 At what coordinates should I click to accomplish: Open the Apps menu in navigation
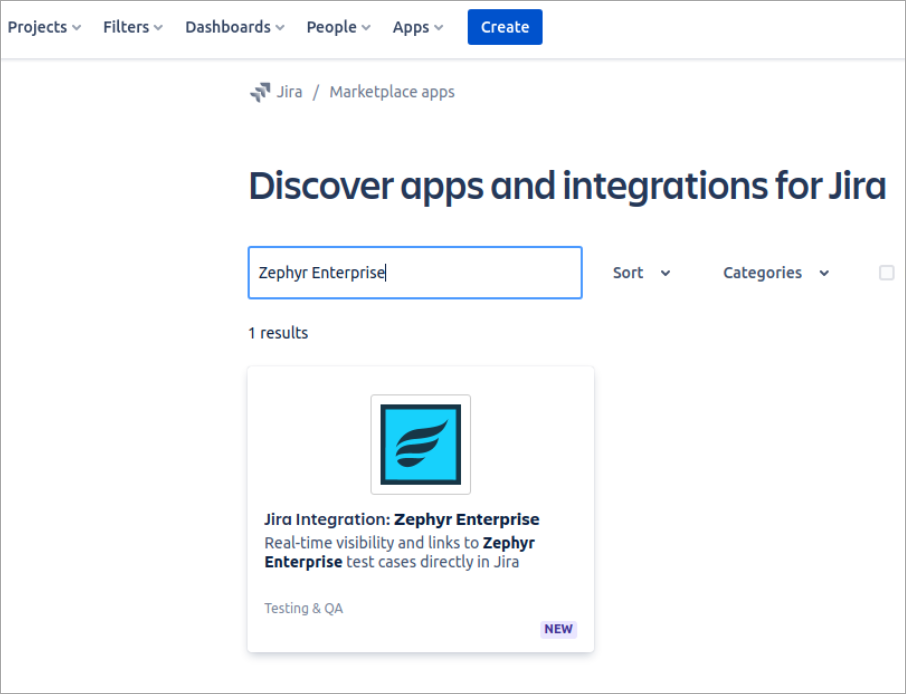pos(418,27)
